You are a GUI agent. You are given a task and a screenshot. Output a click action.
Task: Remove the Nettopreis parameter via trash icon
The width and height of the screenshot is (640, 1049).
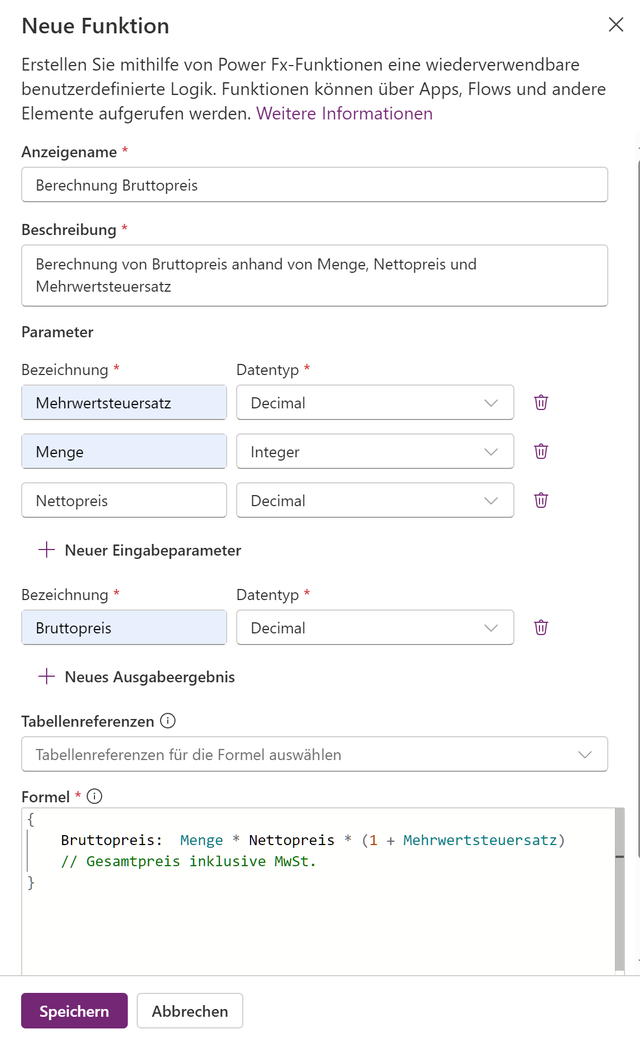point(541,500)
